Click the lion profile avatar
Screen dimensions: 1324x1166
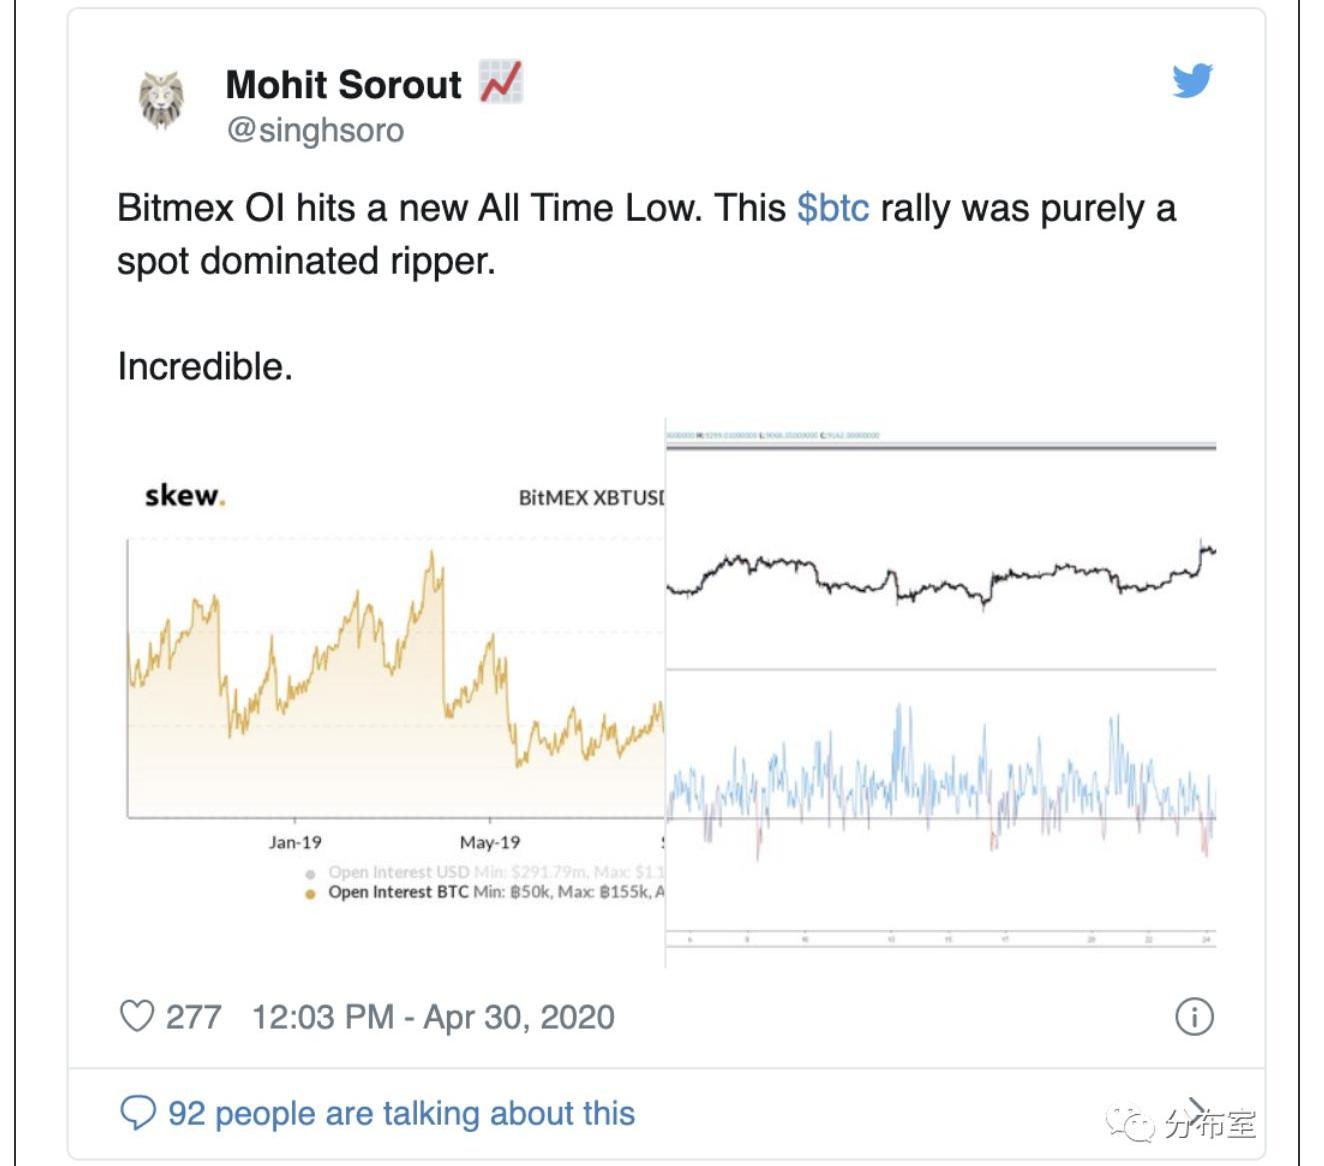pos(161,102)
